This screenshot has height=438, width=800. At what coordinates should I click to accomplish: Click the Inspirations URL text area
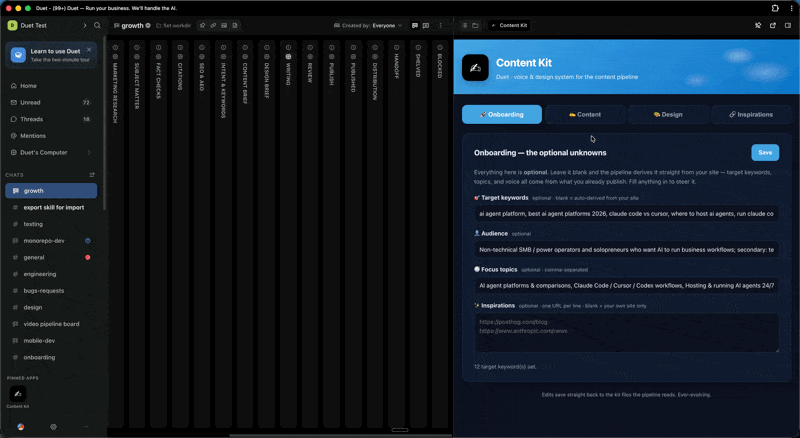(627, 333)
